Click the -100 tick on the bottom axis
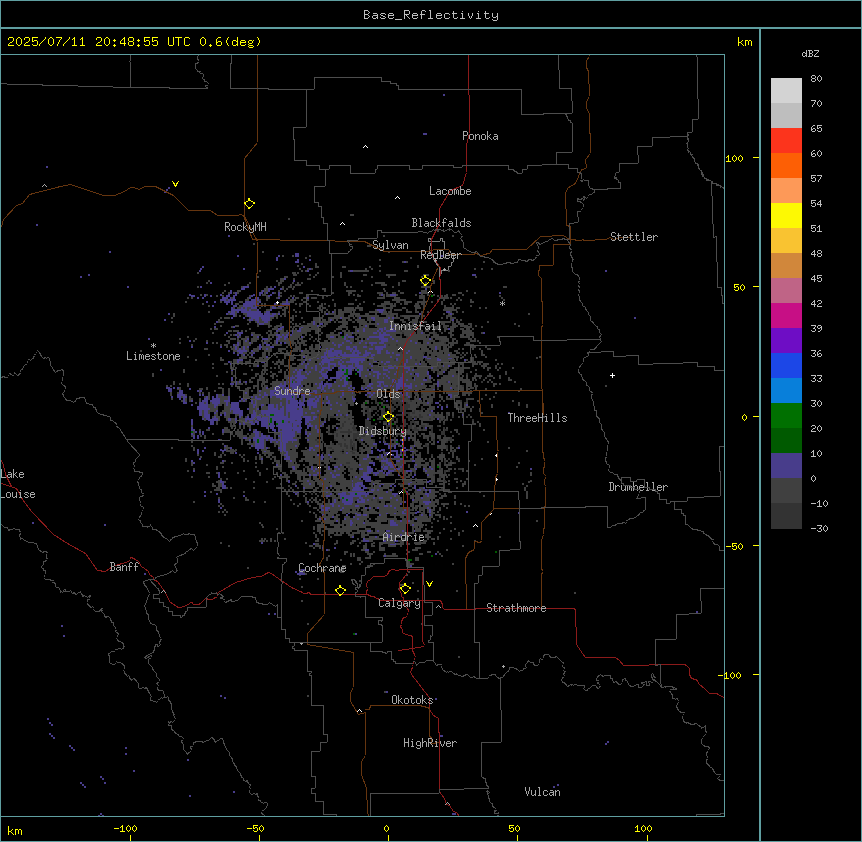862x842 pixels. click(x=125, y=828)
